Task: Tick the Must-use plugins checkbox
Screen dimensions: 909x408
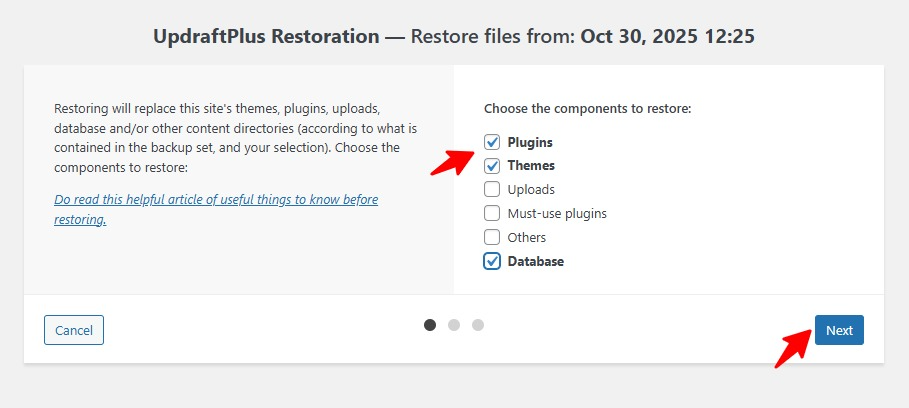Action: [x=492, y=213]
